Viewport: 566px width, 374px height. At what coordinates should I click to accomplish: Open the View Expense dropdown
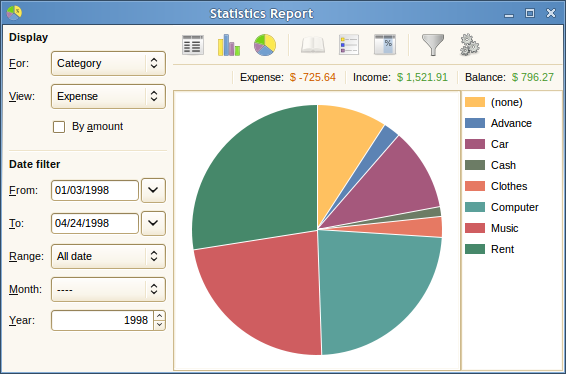108,96
